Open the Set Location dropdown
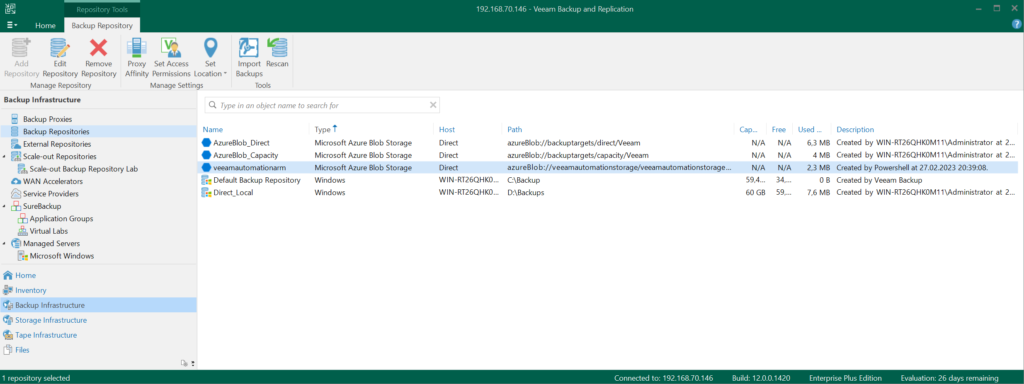The height and width of the screenshot is (384, 1024). coord(210,57)
